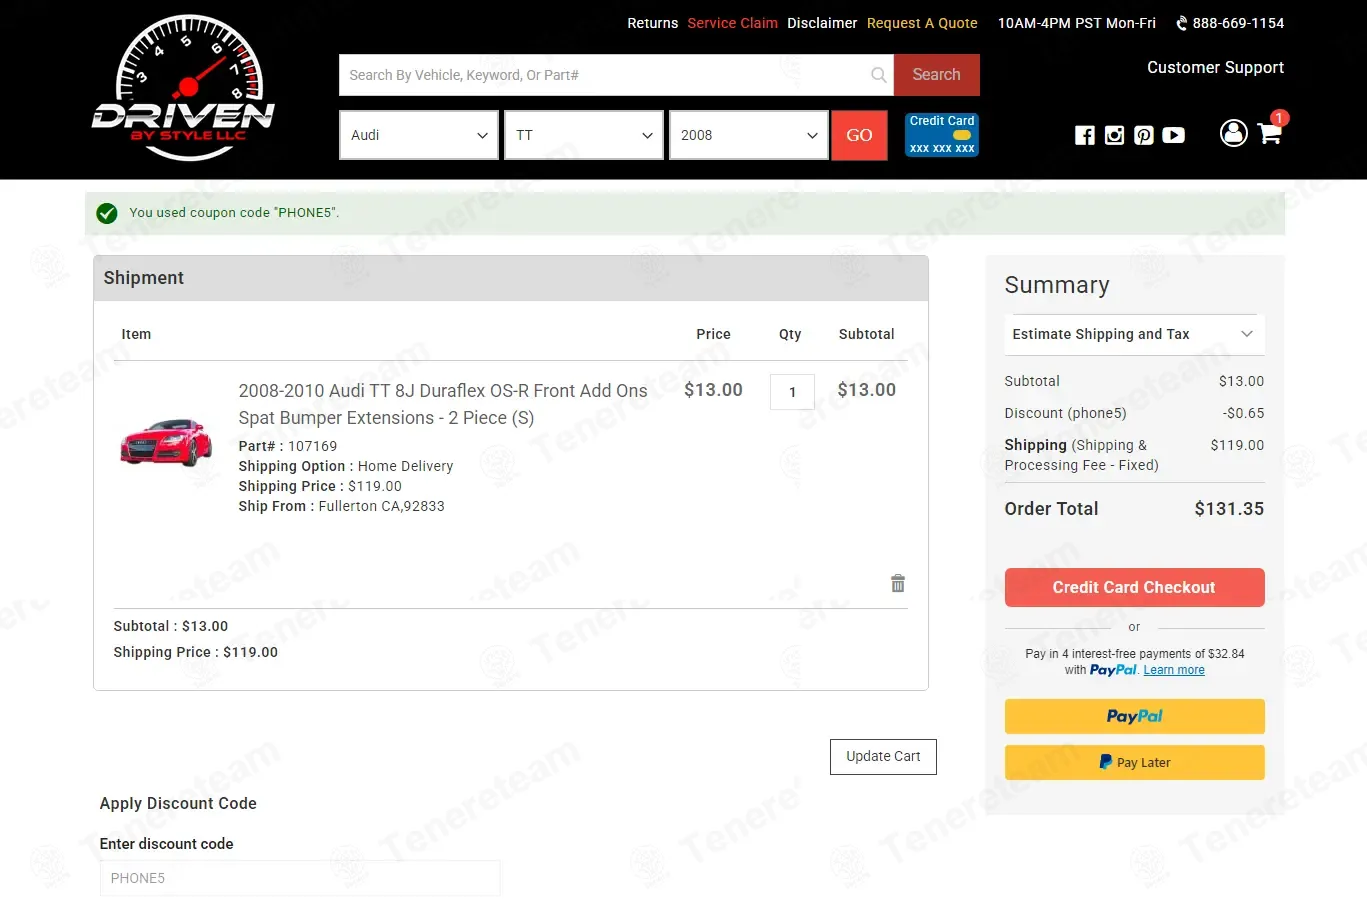Open the shopping cart icon
This screenshot has width=1367, height=907.
pos(1270,133)
